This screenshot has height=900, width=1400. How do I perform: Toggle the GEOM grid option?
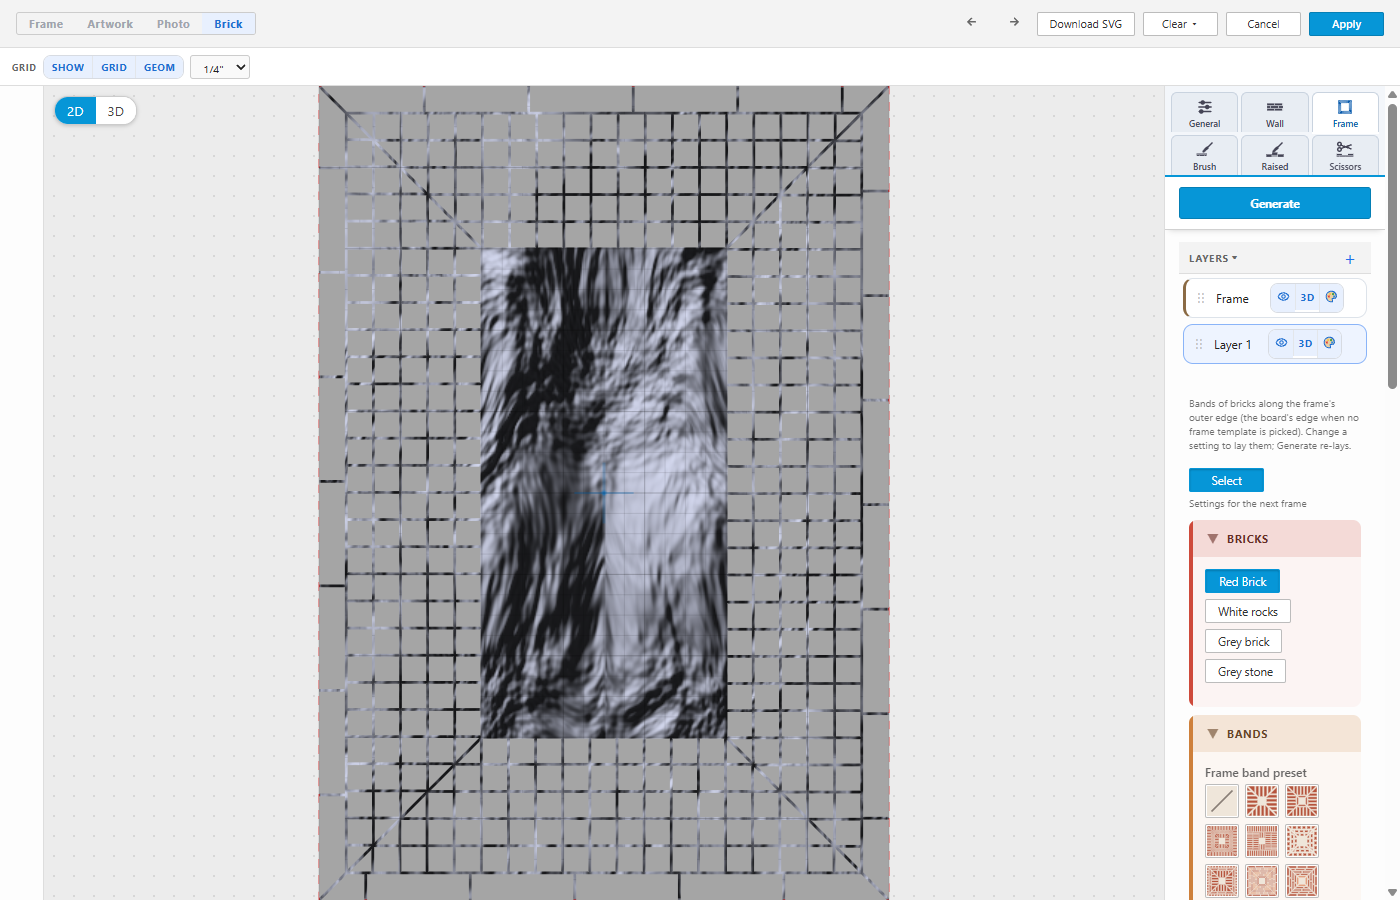pos(159,67)
